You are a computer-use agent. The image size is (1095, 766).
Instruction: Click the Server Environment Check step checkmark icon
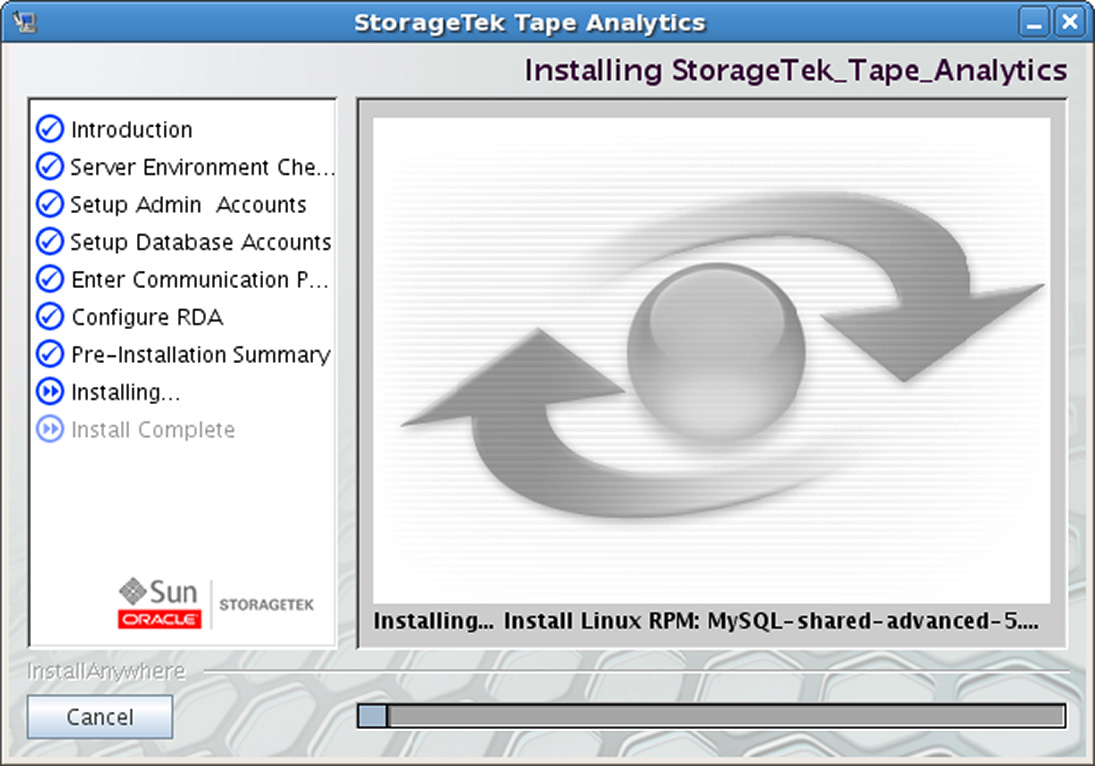(50, 166)
